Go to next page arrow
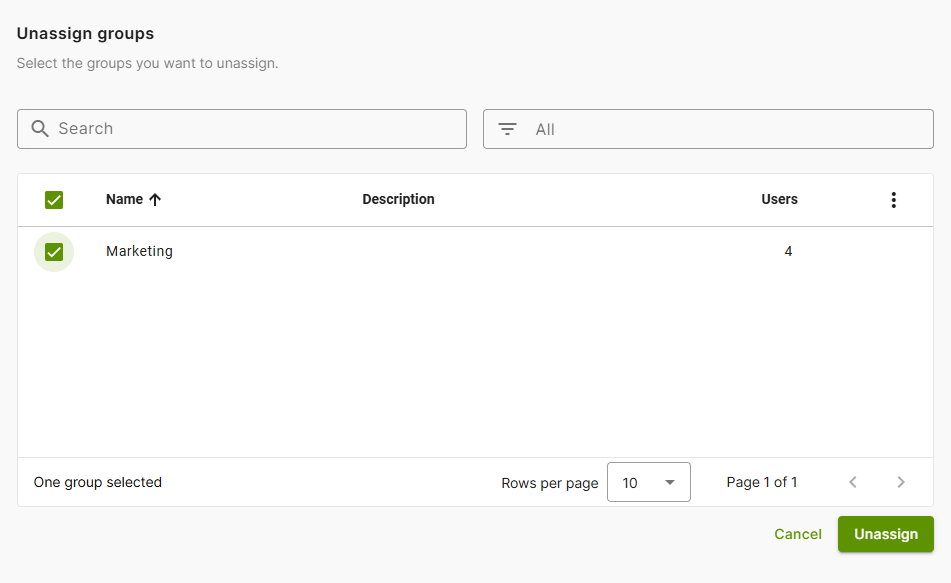Image resolution: width=951 pixels, height=583 pixels. (x=901, y=482)
